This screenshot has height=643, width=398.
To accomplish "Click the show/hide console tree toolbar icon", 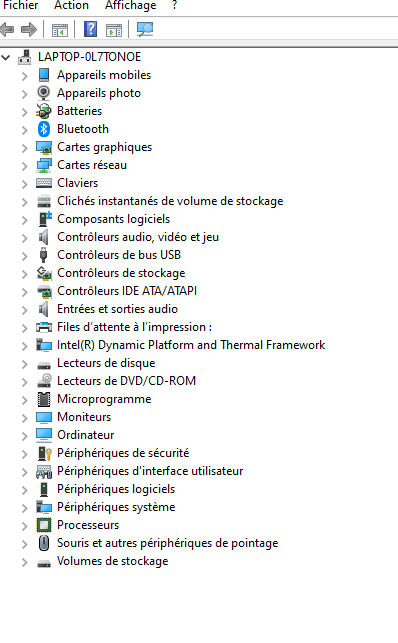I will point(59,30).
